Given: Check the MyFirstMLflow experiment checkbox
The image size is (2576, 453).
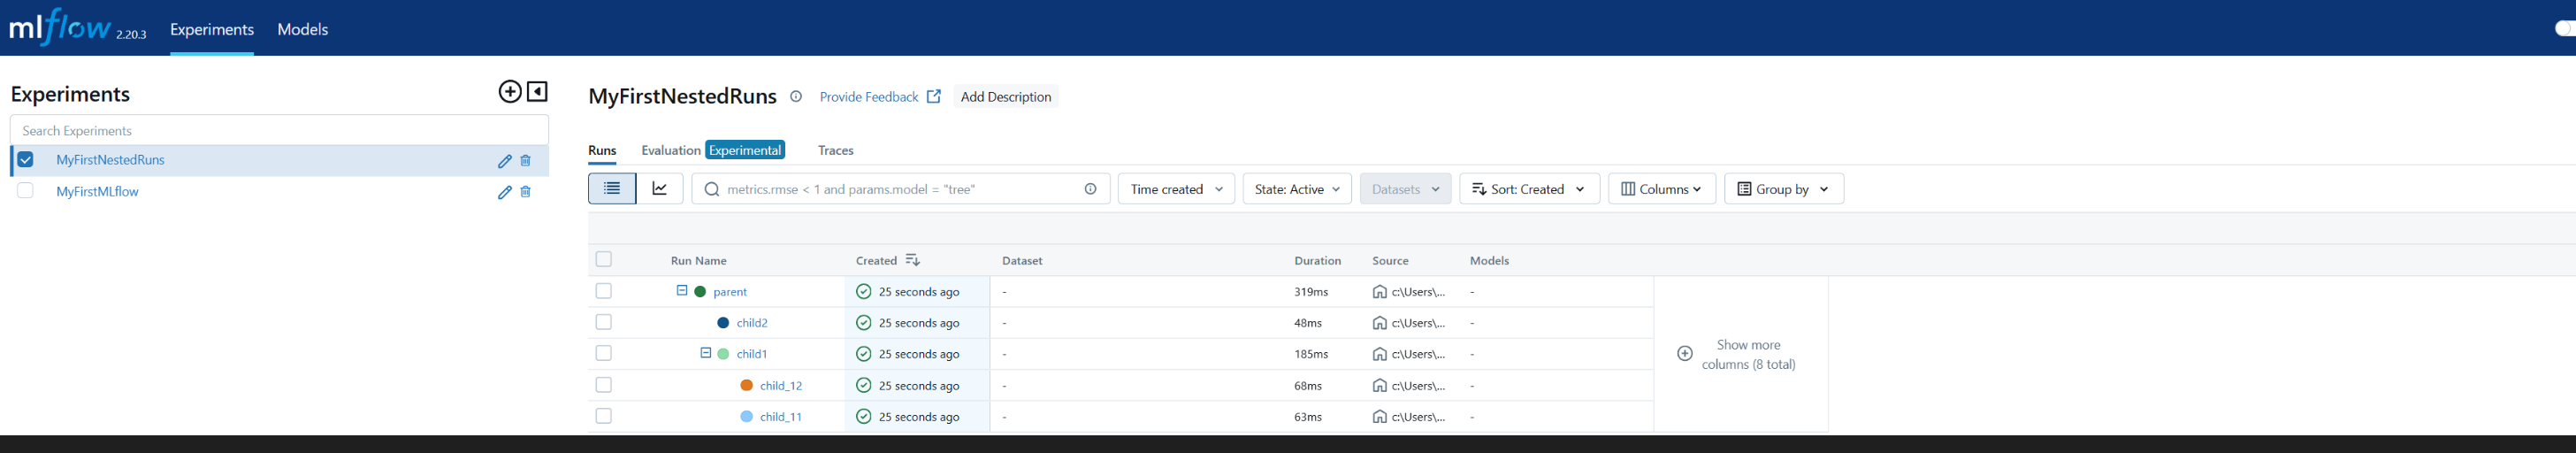Looking at the screenshot, I should (x=26, y=191).
